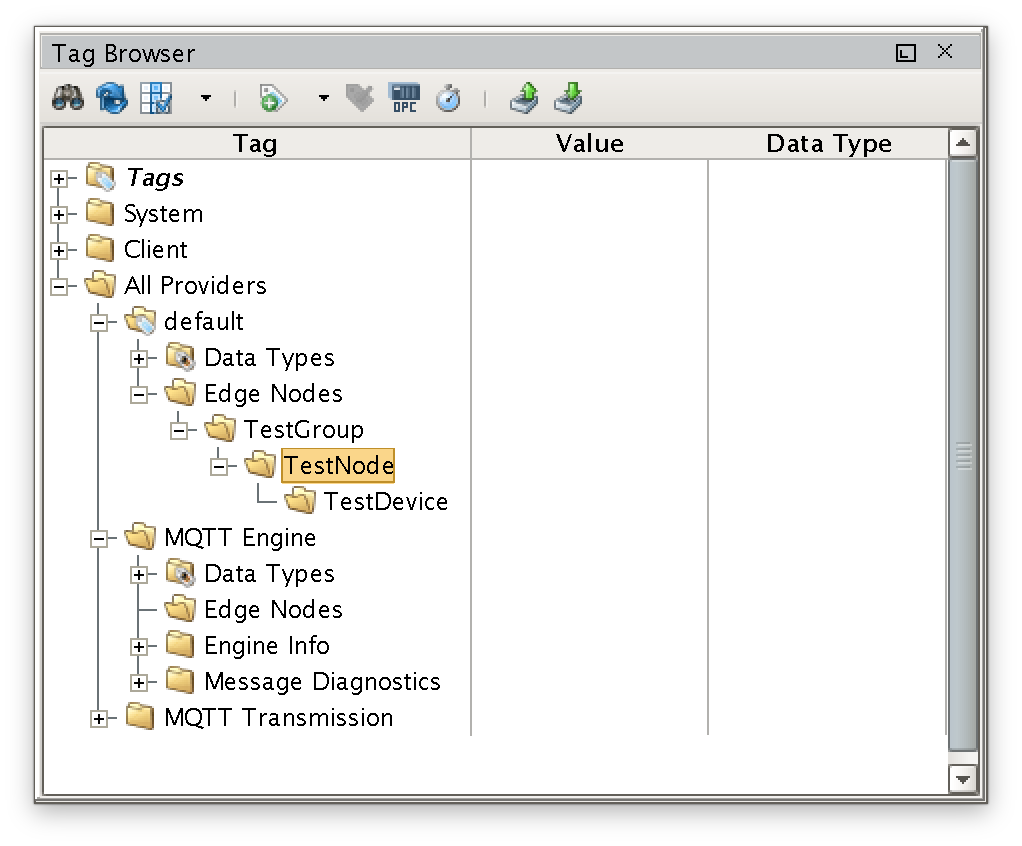Close the Tag Browser panel
This screenshot has width=1022, height=846.
pyautogui.click(x=945, y=51)
